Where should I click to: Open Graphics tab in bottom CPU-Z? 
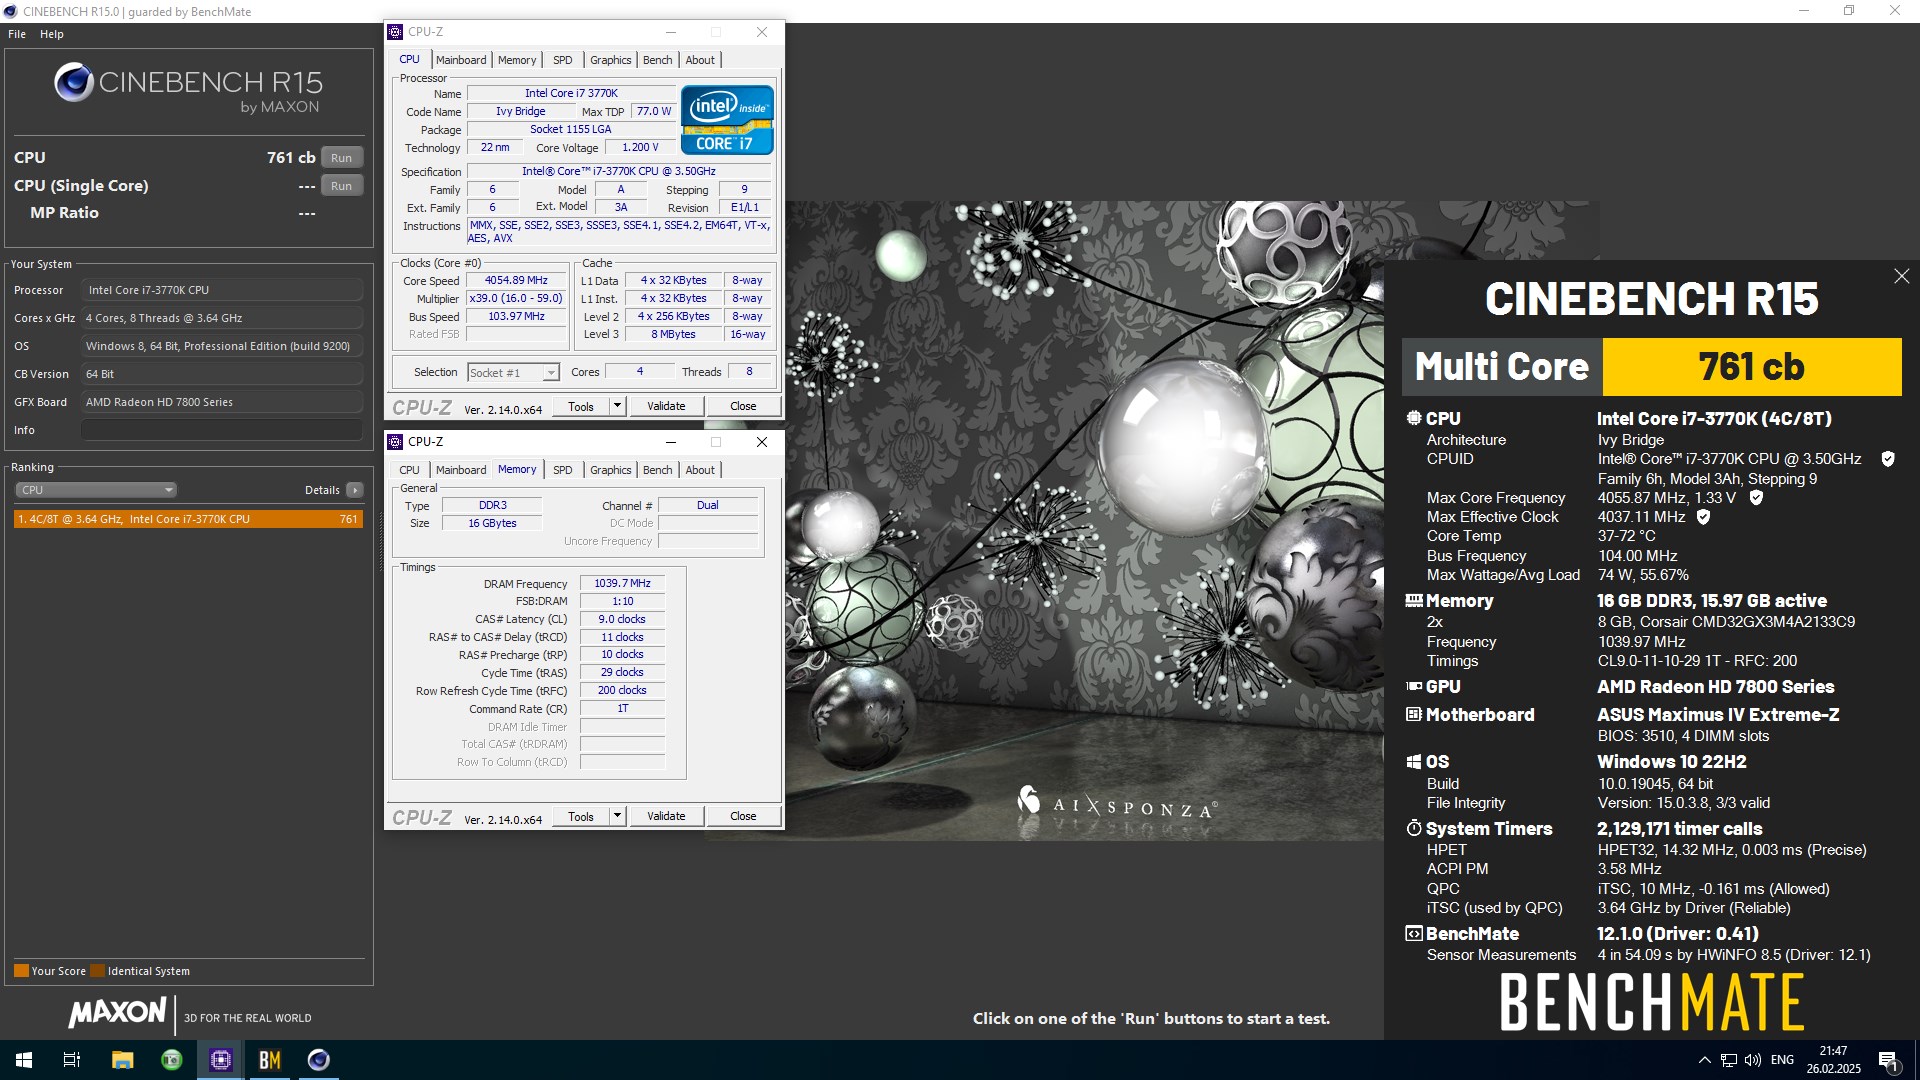tap(610, 470)
